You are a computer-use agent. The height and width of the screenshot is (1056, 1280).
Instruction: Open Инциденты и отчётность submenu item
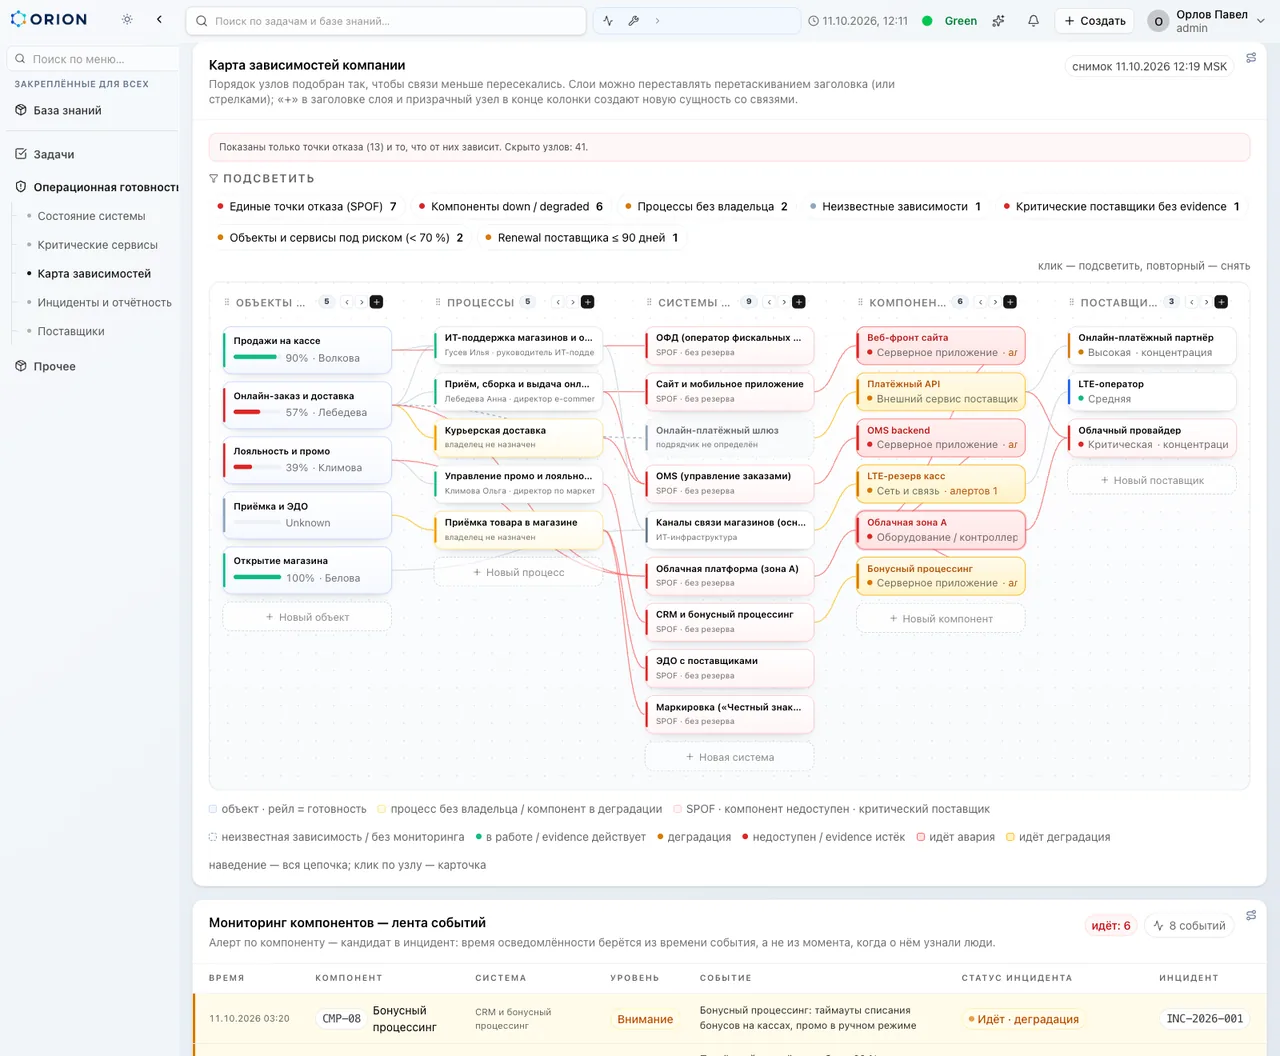[104, 302]
